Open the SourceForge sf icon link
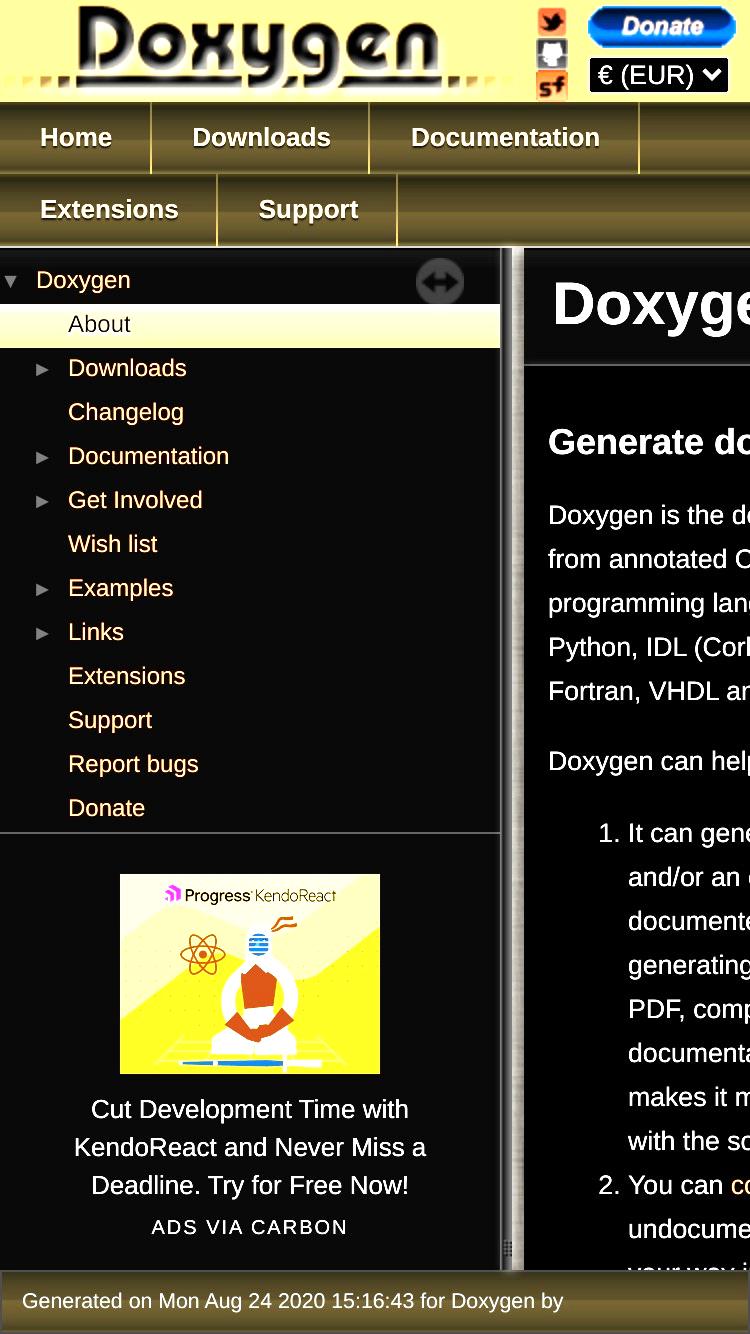The height and width of the screenshot is (1334, 750). (552, 85)
